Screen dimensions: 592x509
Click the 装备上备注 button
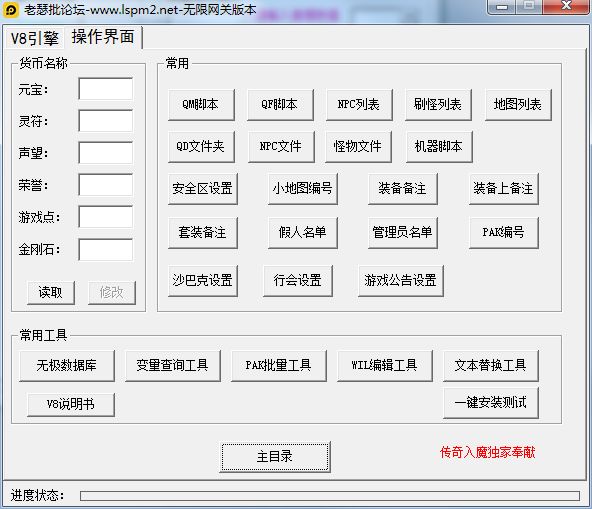[503, 188]
